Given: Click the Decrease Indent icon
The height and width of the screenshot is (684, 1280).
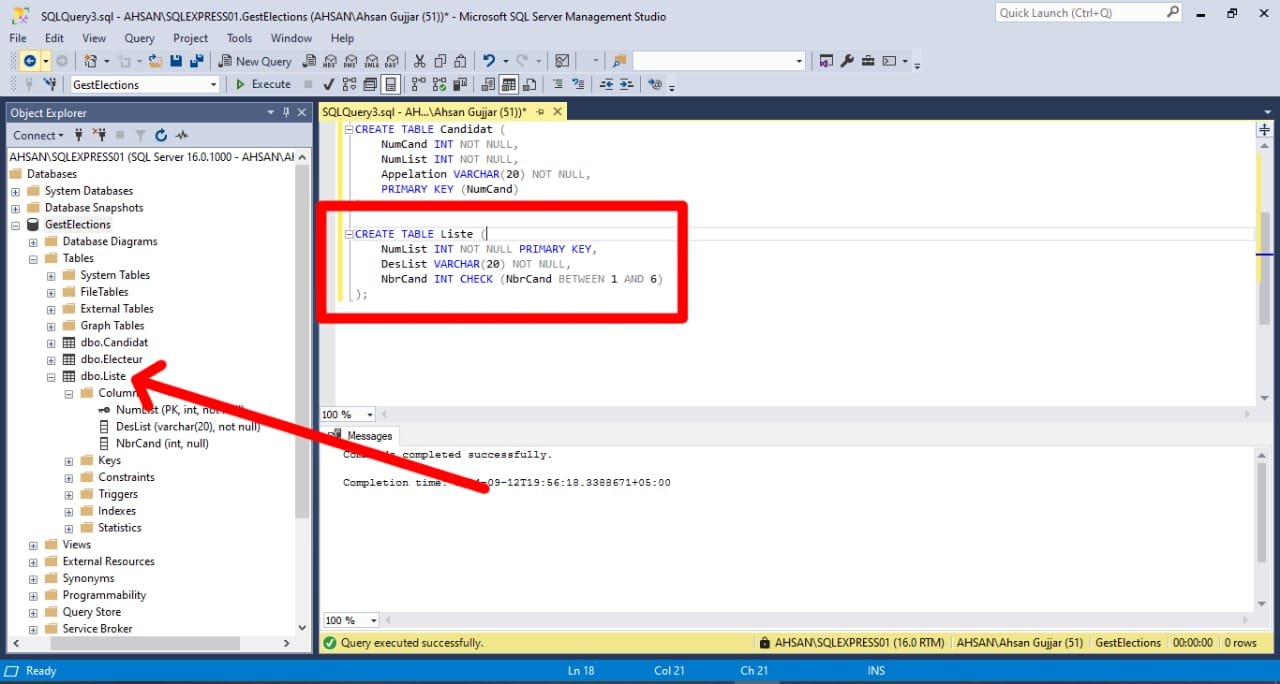Looking at the screenshot, I should (x=607, y=84).
